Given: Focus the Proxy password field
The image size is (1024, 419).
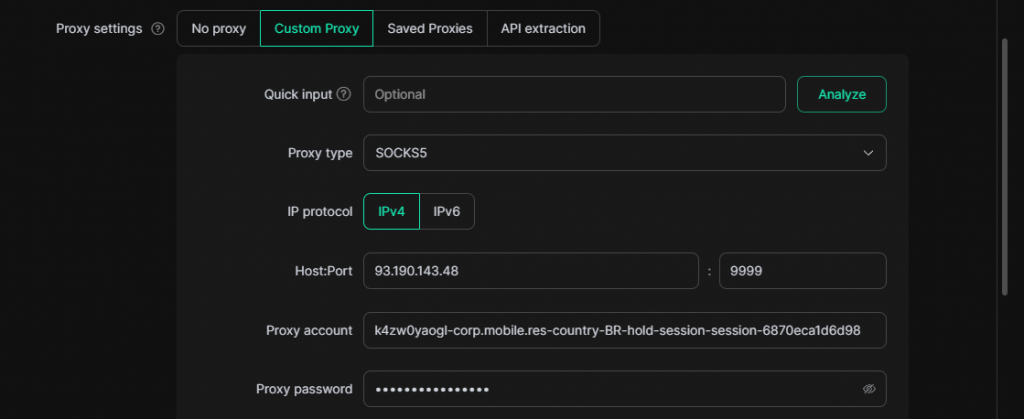Looking at the screenshot, I should (610, 389).
